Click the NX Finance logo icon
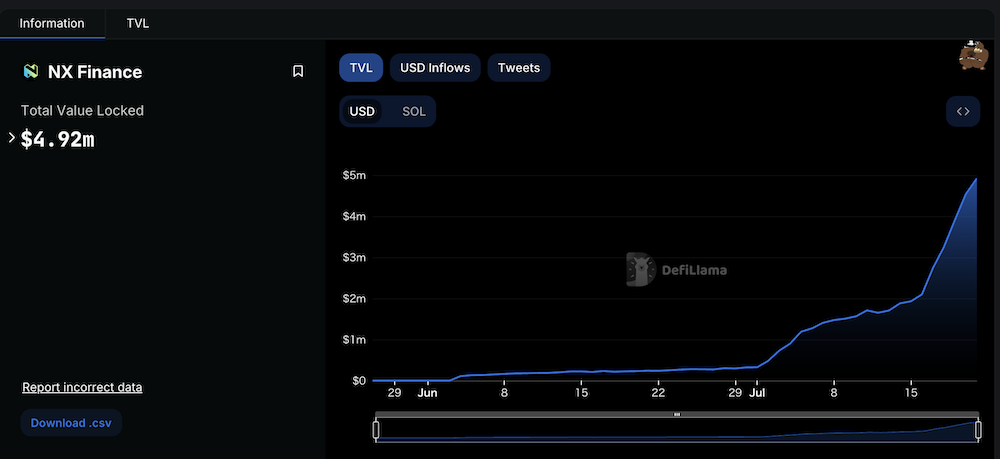 (30, 71)
